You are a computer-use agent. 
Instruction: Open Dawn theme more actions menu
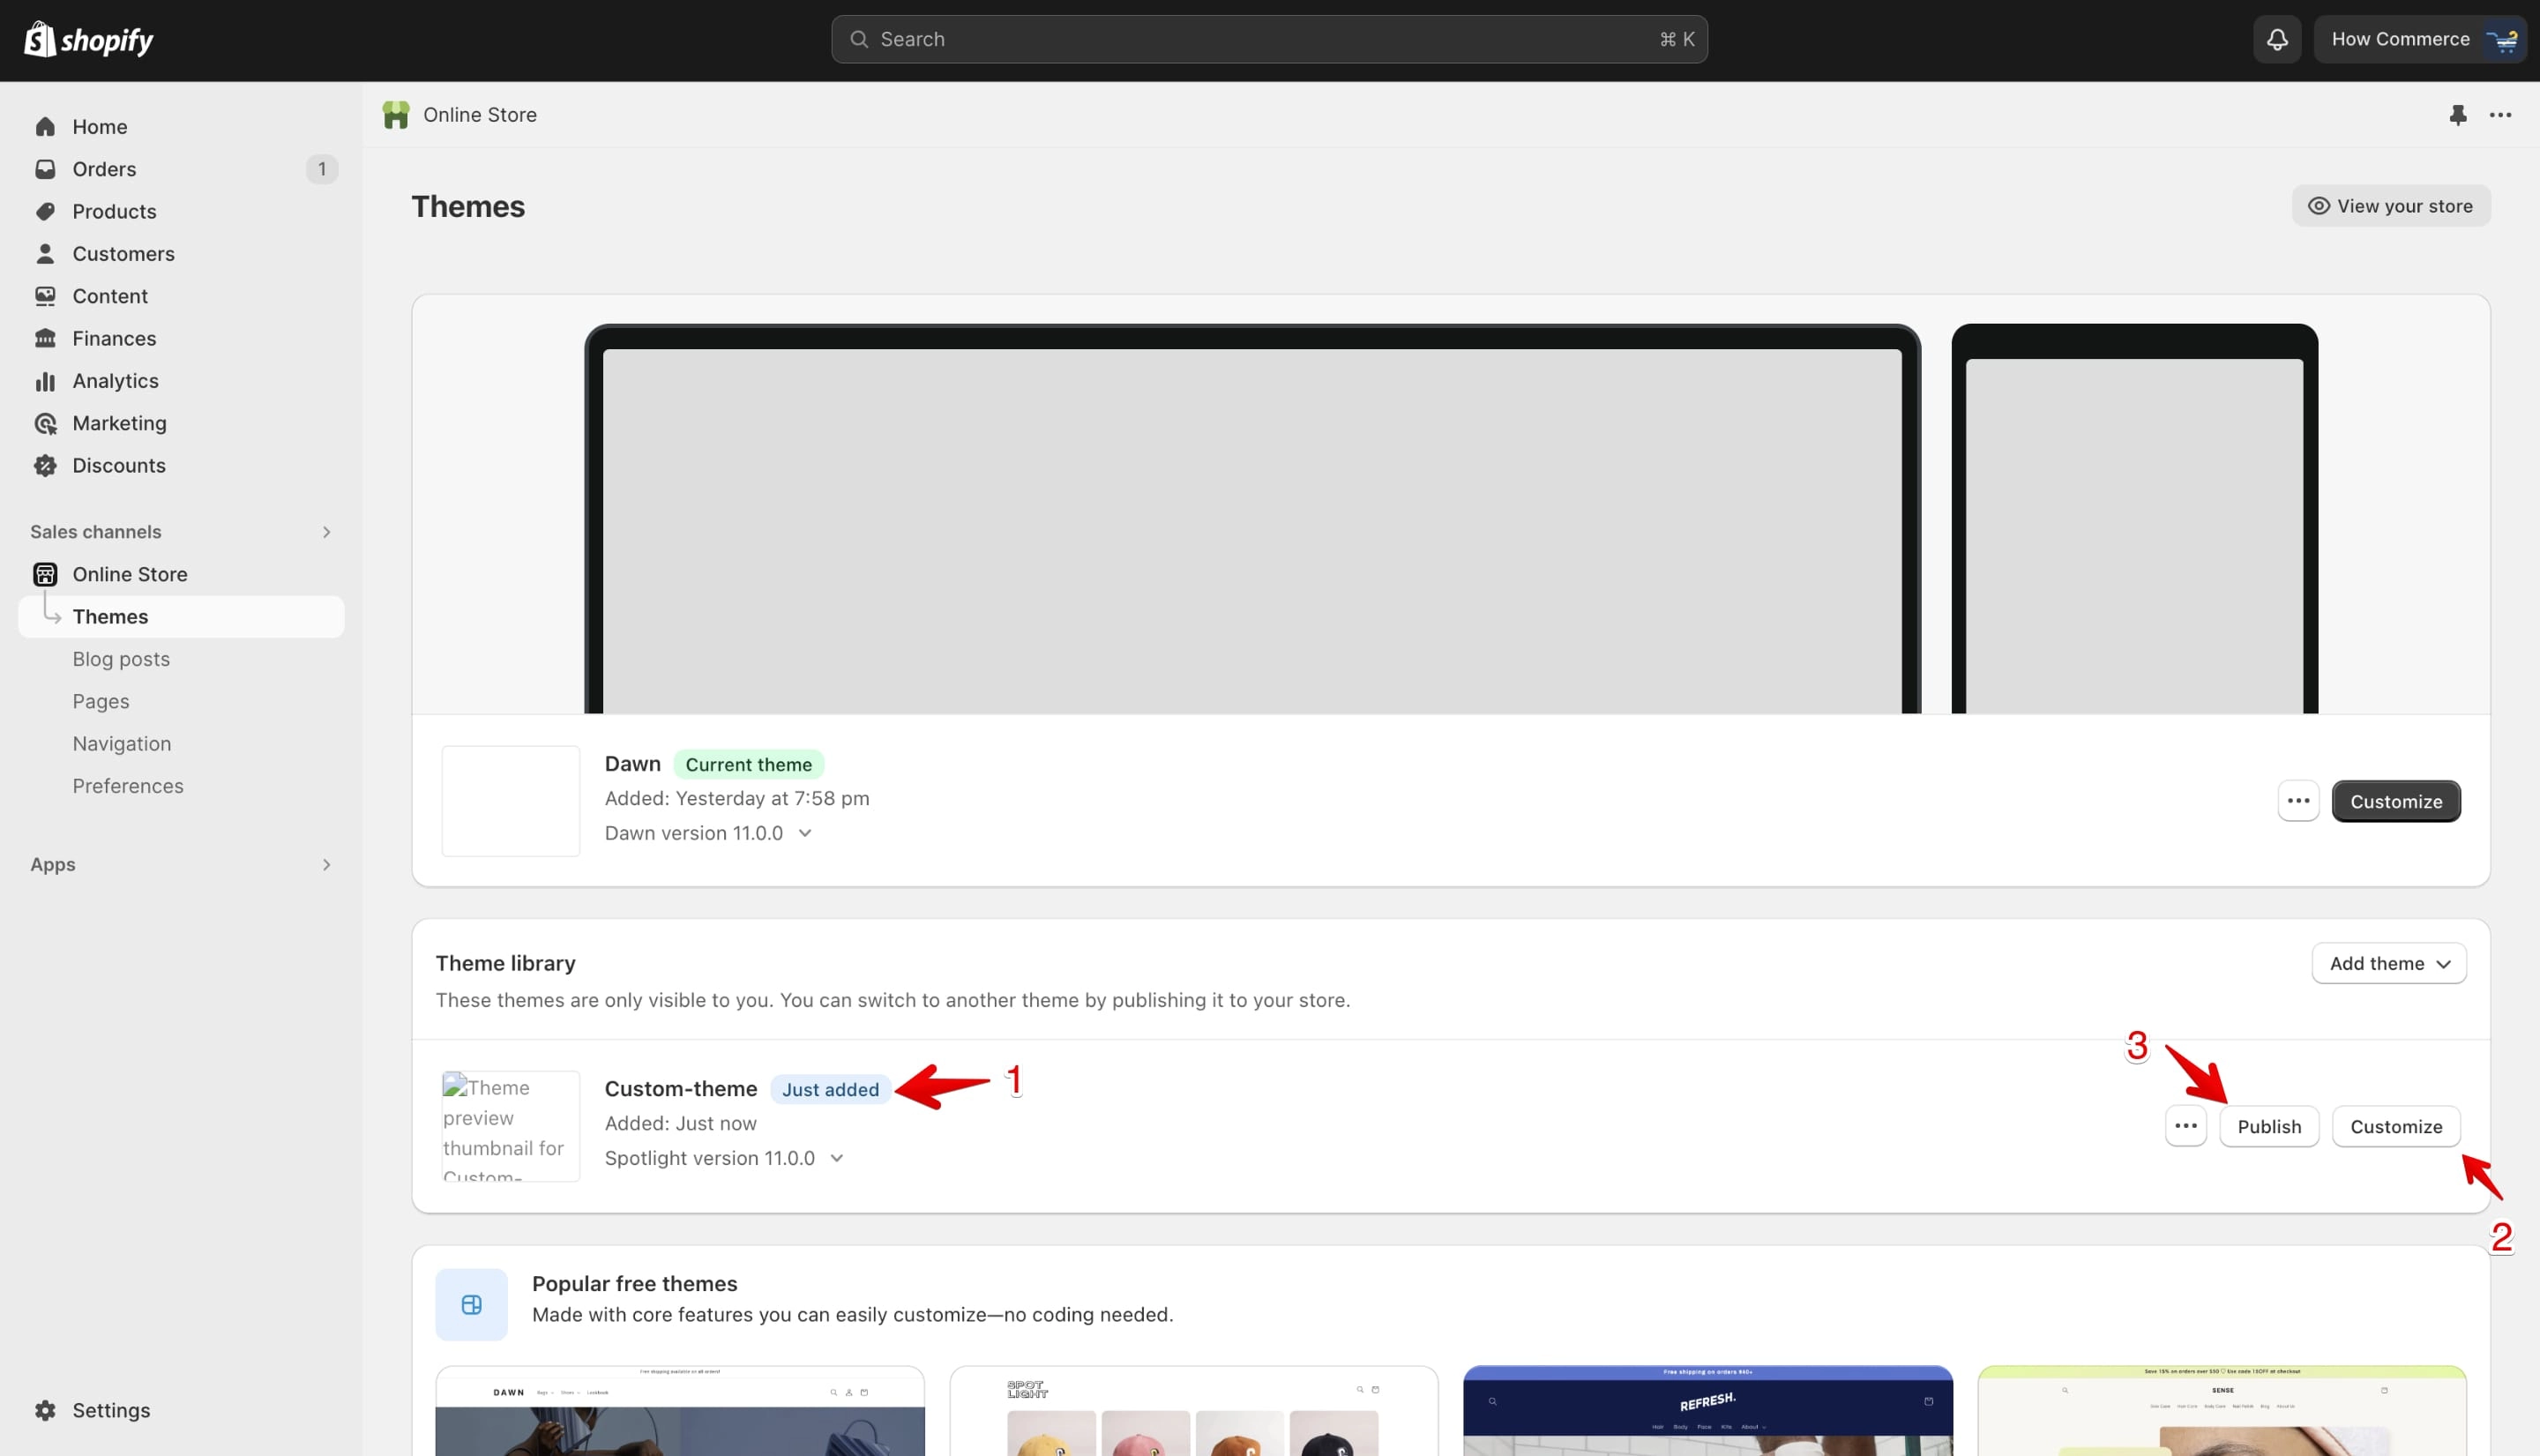2298,801
